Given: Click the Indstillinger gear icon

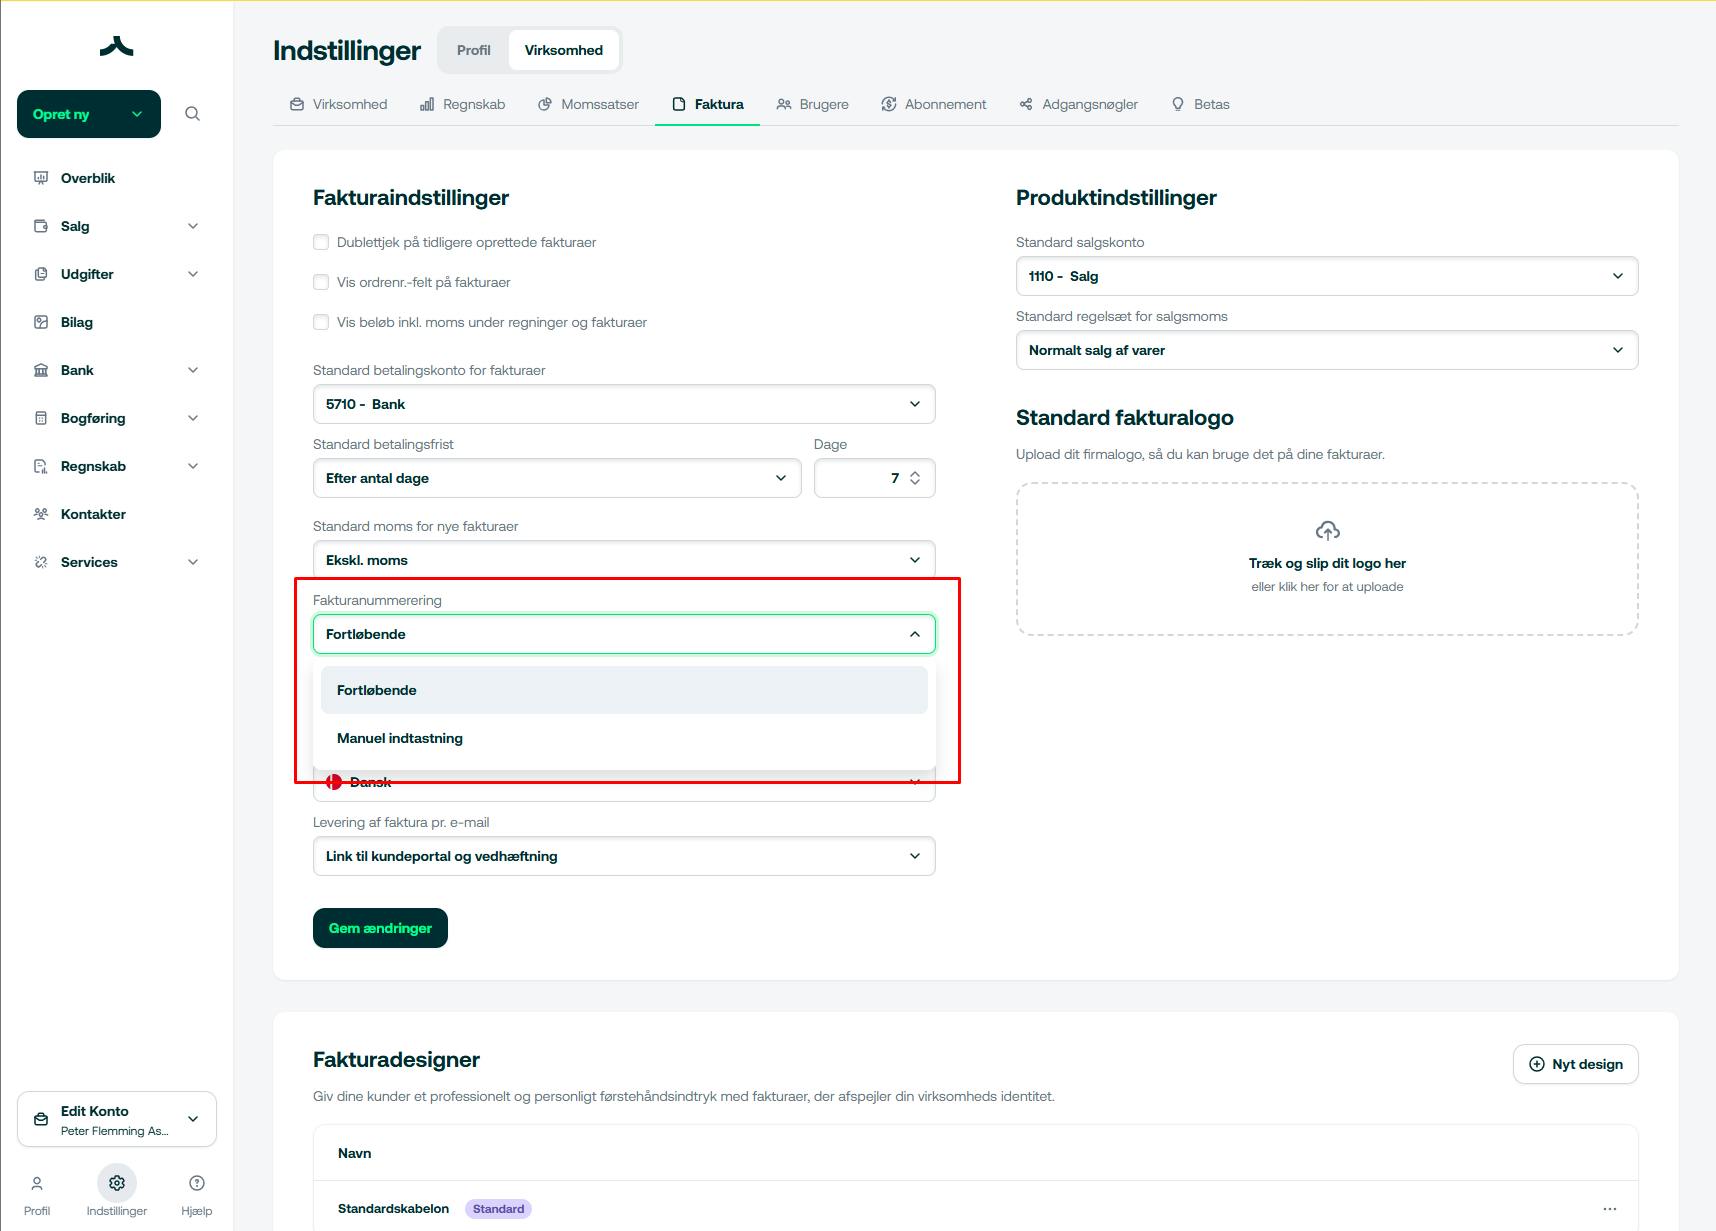Looking at the screenshot, I should (117, 1184).
